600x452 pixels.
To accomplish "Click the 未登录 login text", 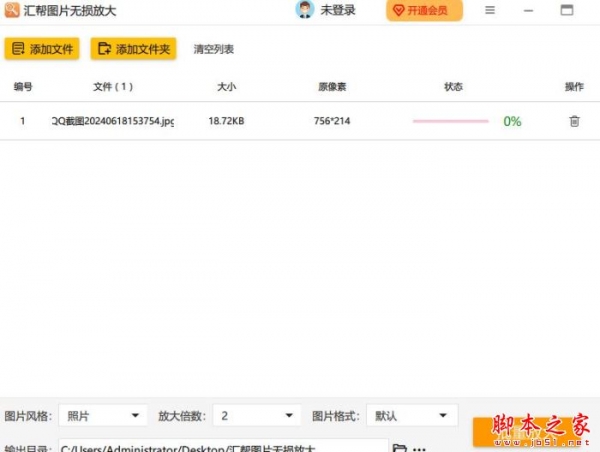I will click(x=338, y=10).
